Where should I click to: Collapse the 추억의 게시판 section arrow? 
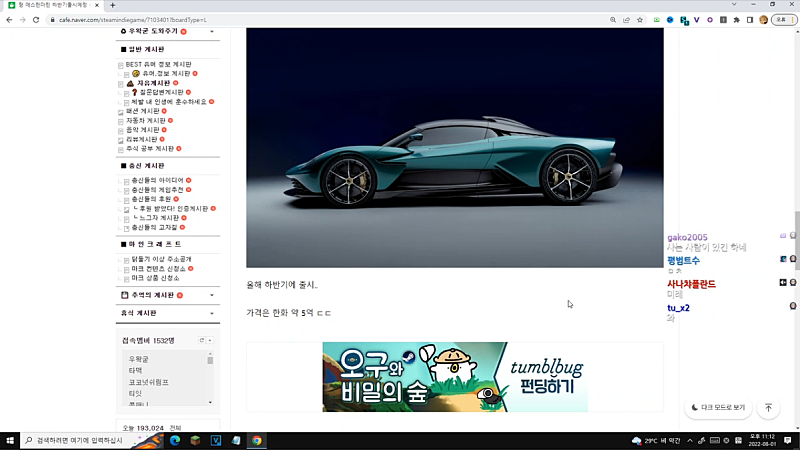[x=212, y=296]
